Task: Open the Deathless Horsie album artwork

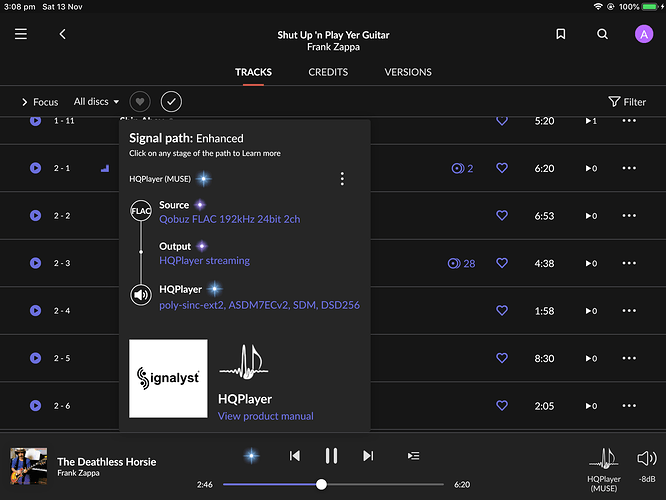Action: pos(28,466)
